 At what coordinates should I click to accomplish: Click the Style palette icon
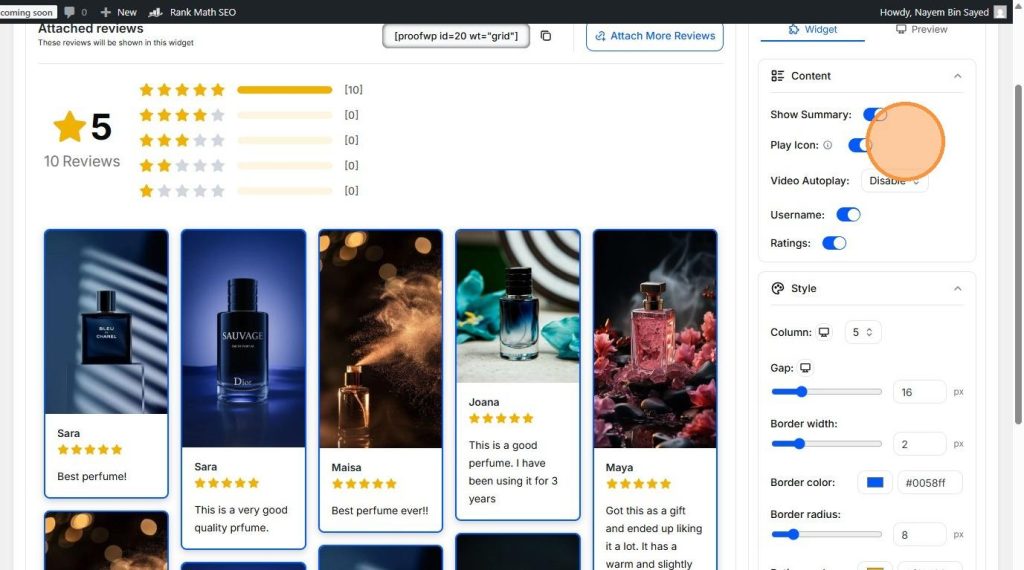(777, 288)
